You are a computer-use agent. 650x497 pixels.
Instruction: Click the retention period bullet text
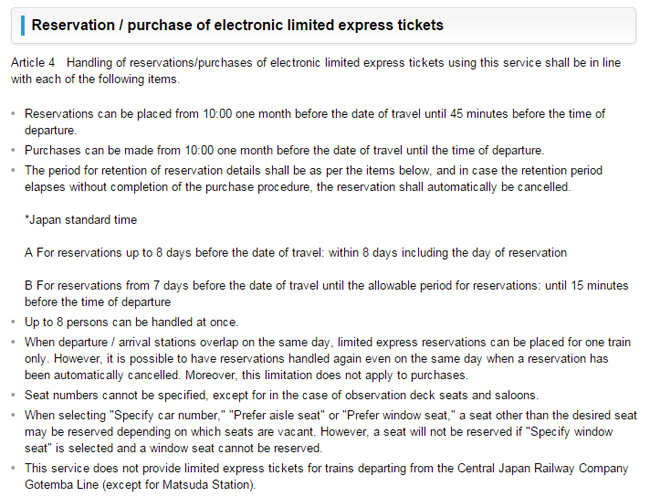[x=313, y=179]
